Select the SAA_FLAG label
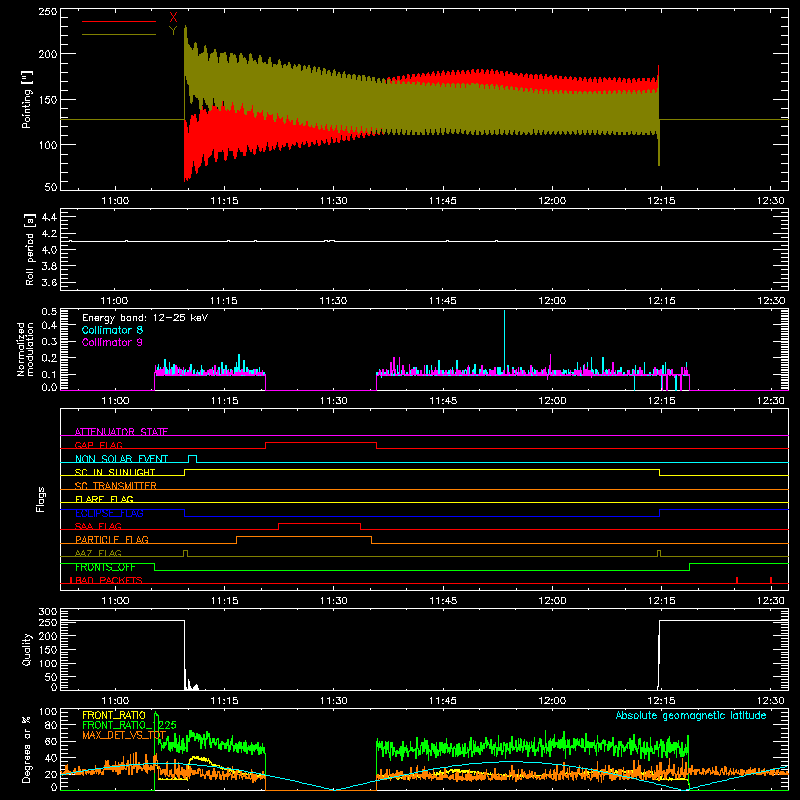The image size is (800, 800). coord(98,526)
